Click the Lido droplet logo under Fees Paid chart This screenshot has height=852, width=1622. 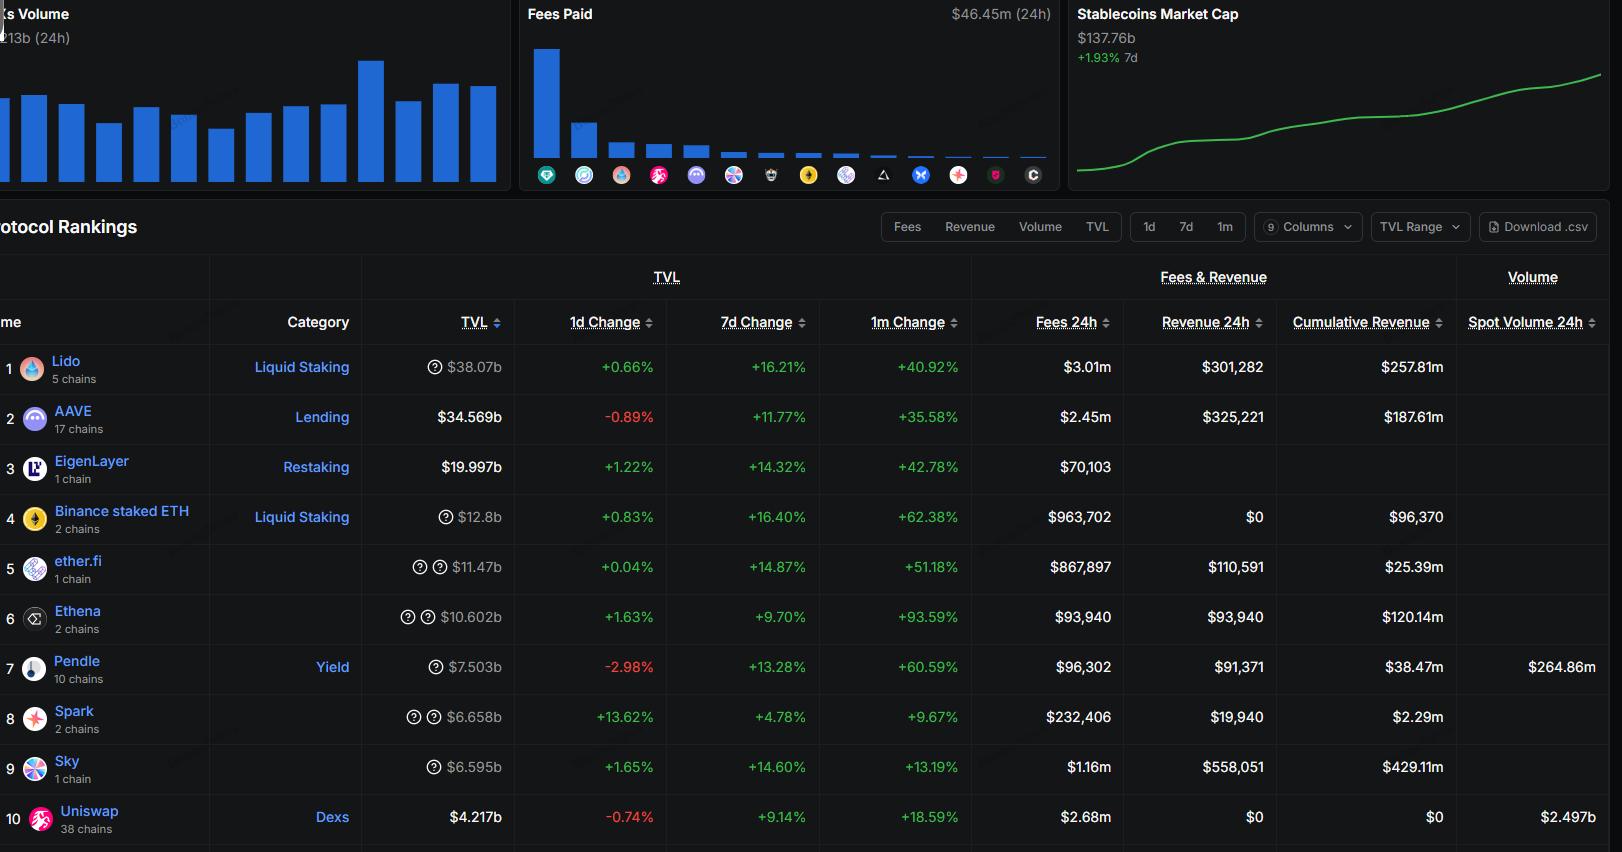point(621,175)
